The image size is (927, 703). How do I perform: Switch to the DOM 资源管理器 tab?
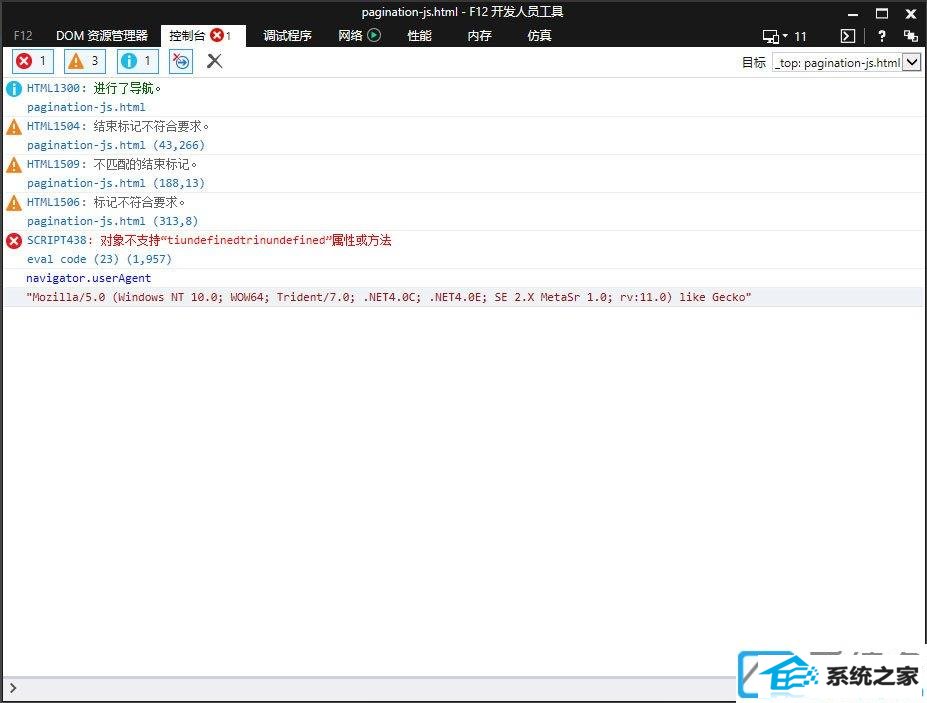point(102,35)
